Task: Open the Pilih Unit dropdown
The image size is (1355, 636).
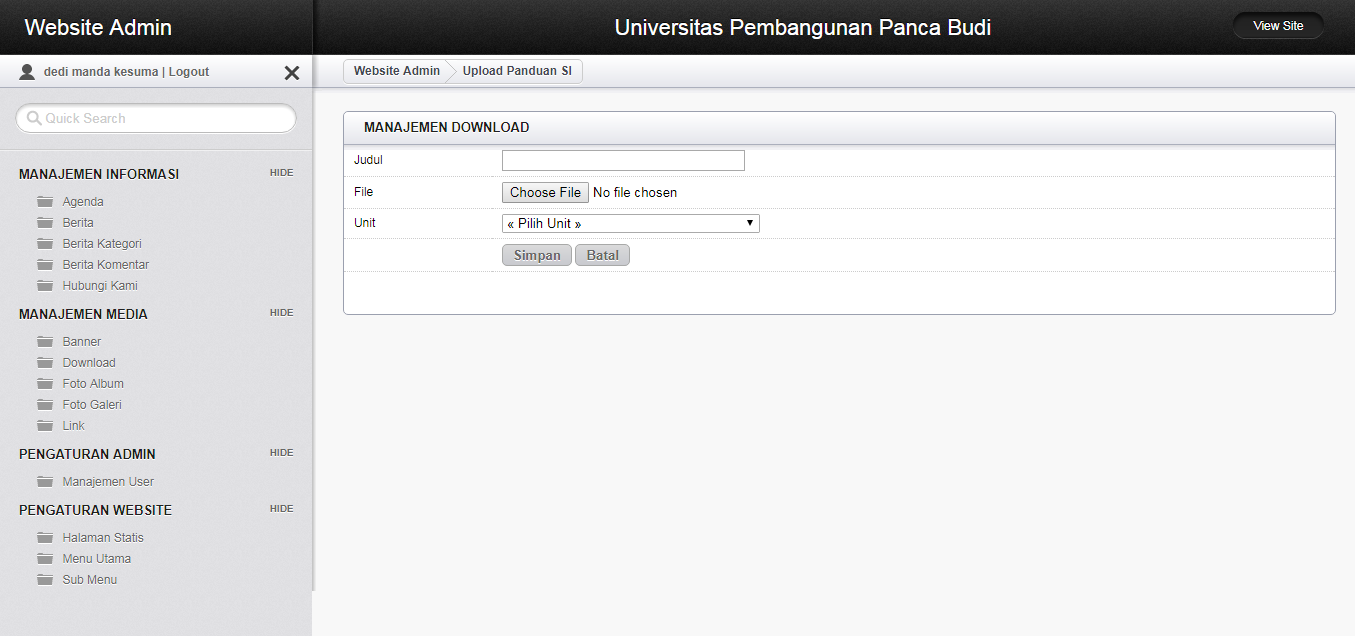Action: (x=630, y=224)
